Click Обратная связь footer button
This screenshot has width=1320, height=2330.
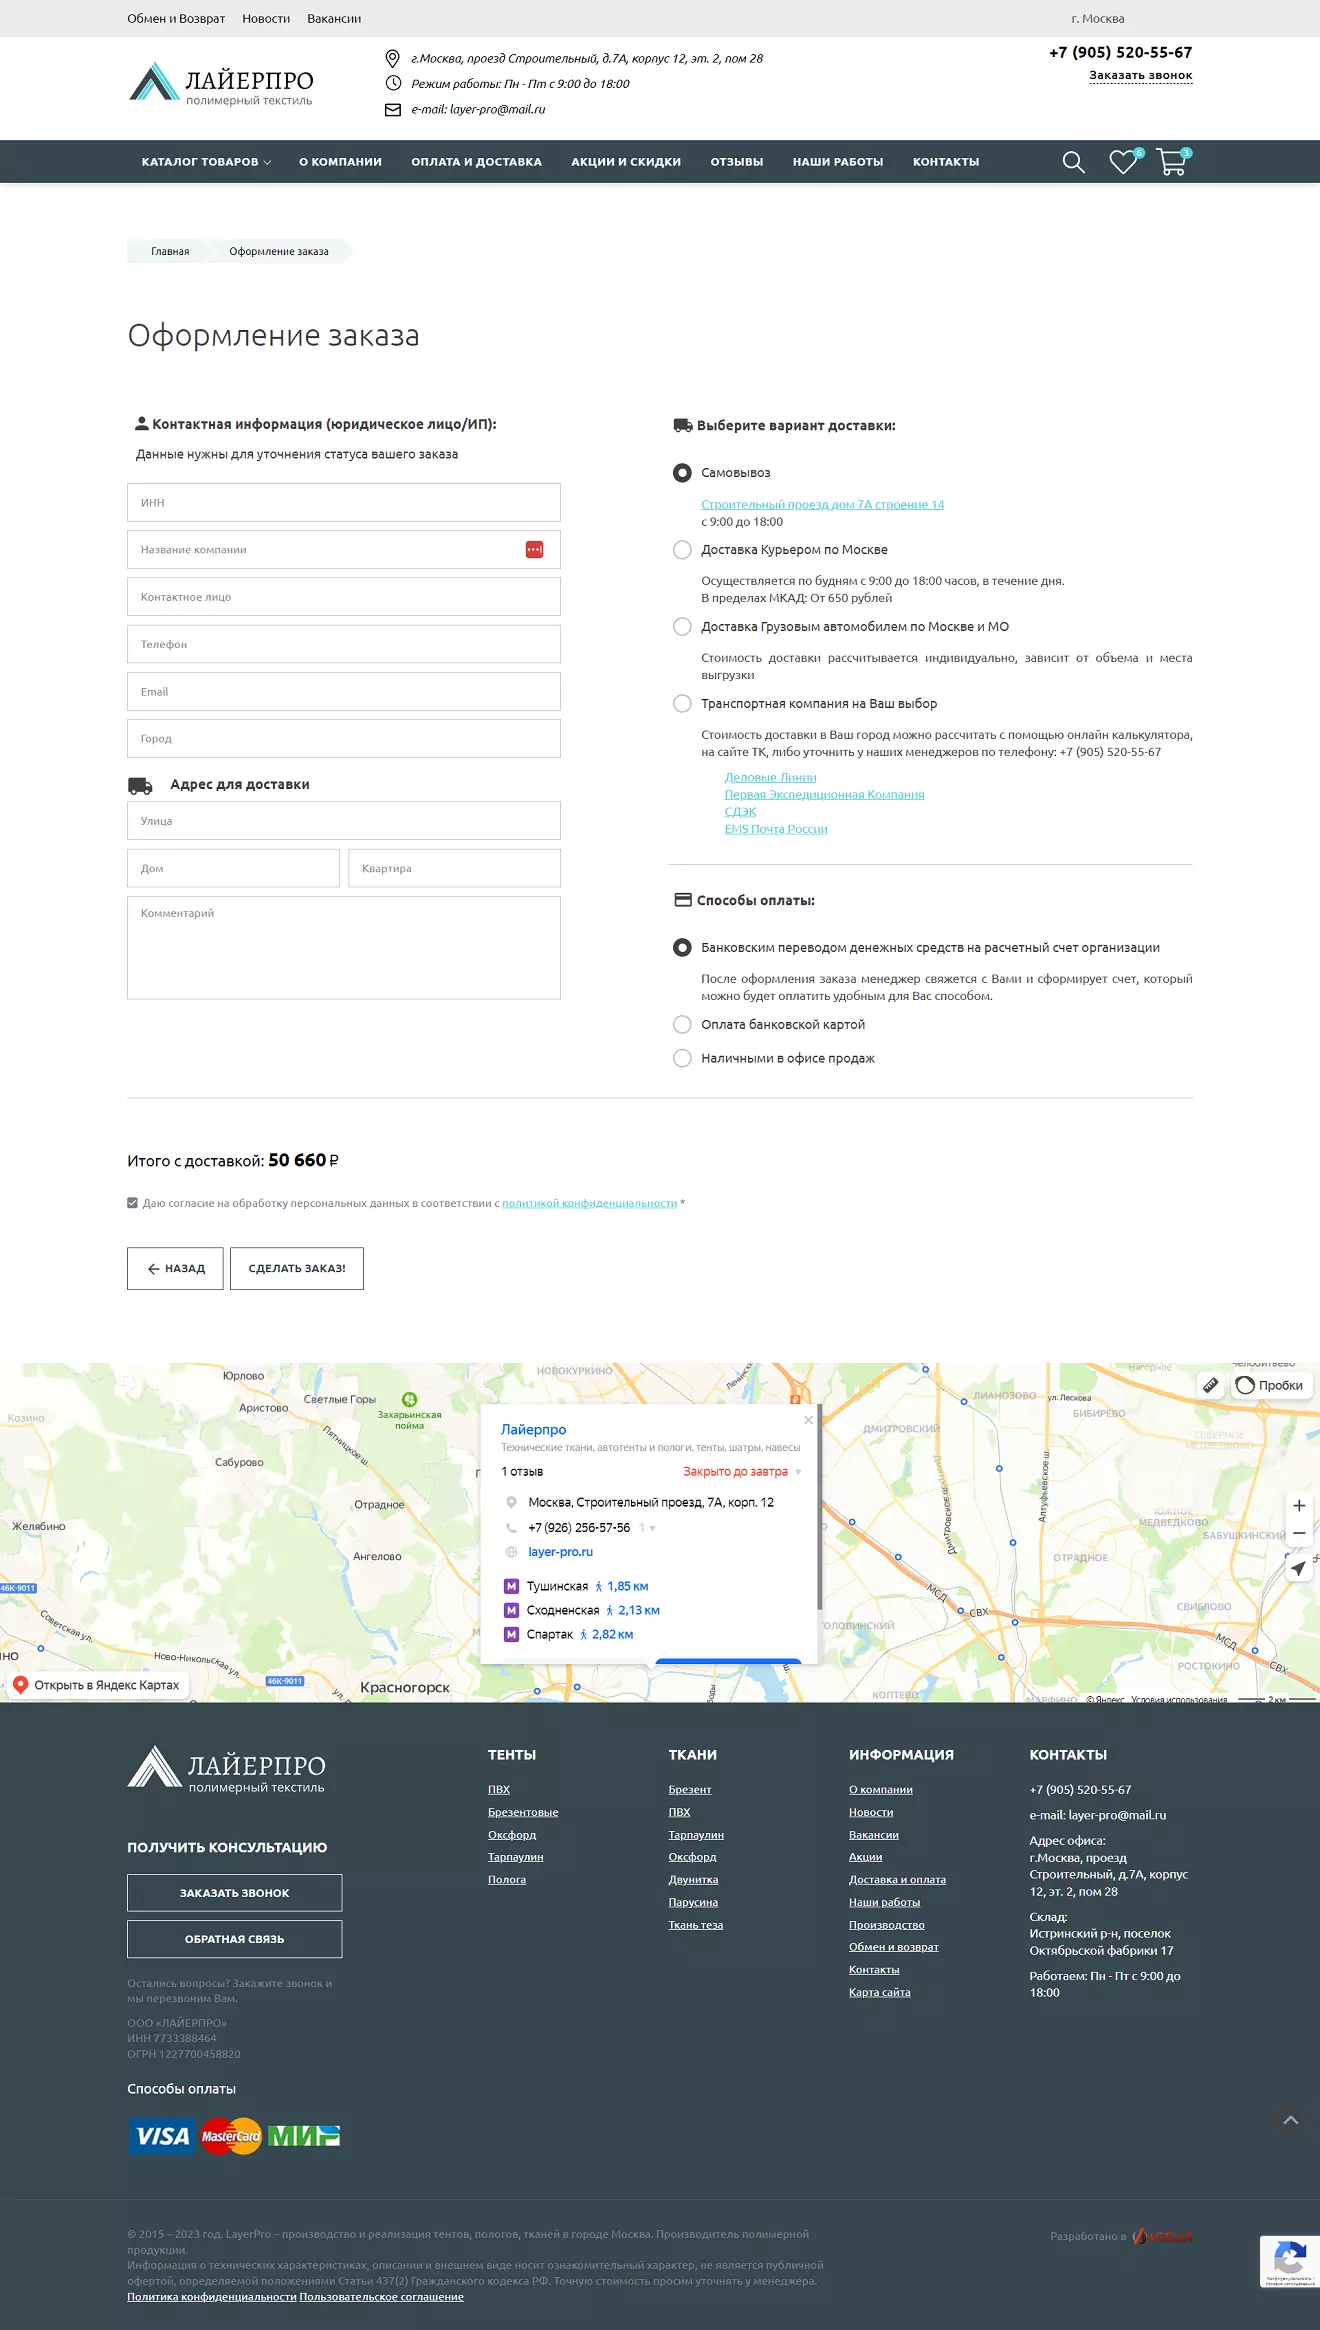(x=235, y=1939)
